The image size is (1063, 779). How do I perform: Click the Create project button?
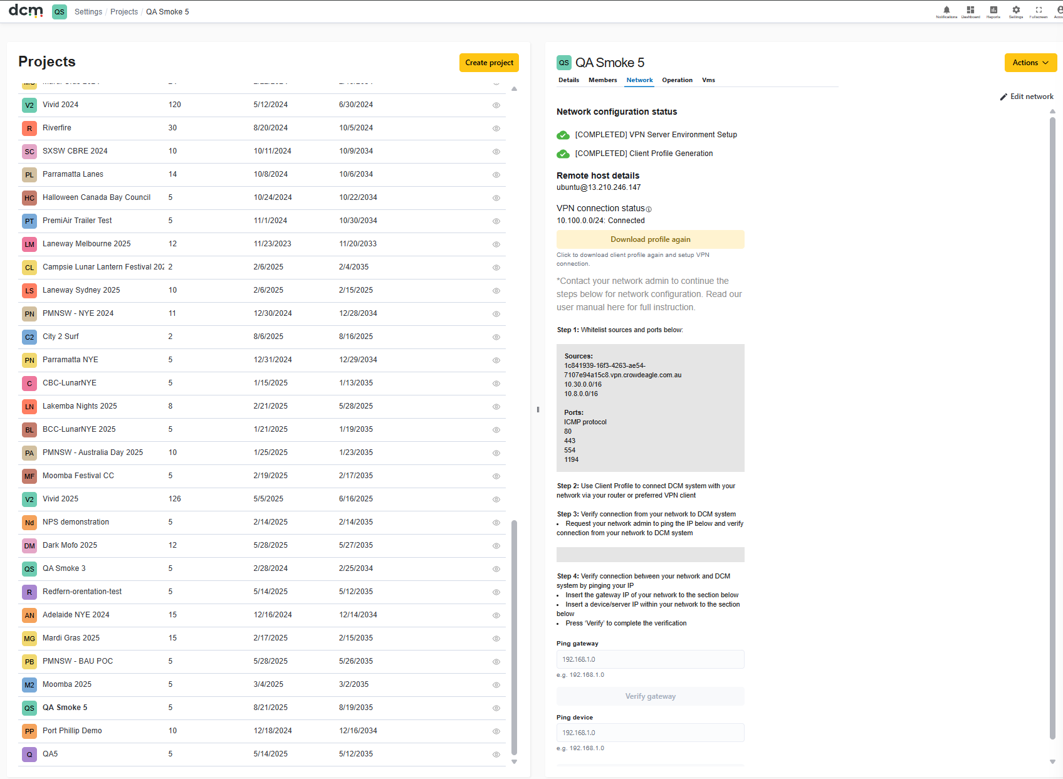[x=489, y=62]
